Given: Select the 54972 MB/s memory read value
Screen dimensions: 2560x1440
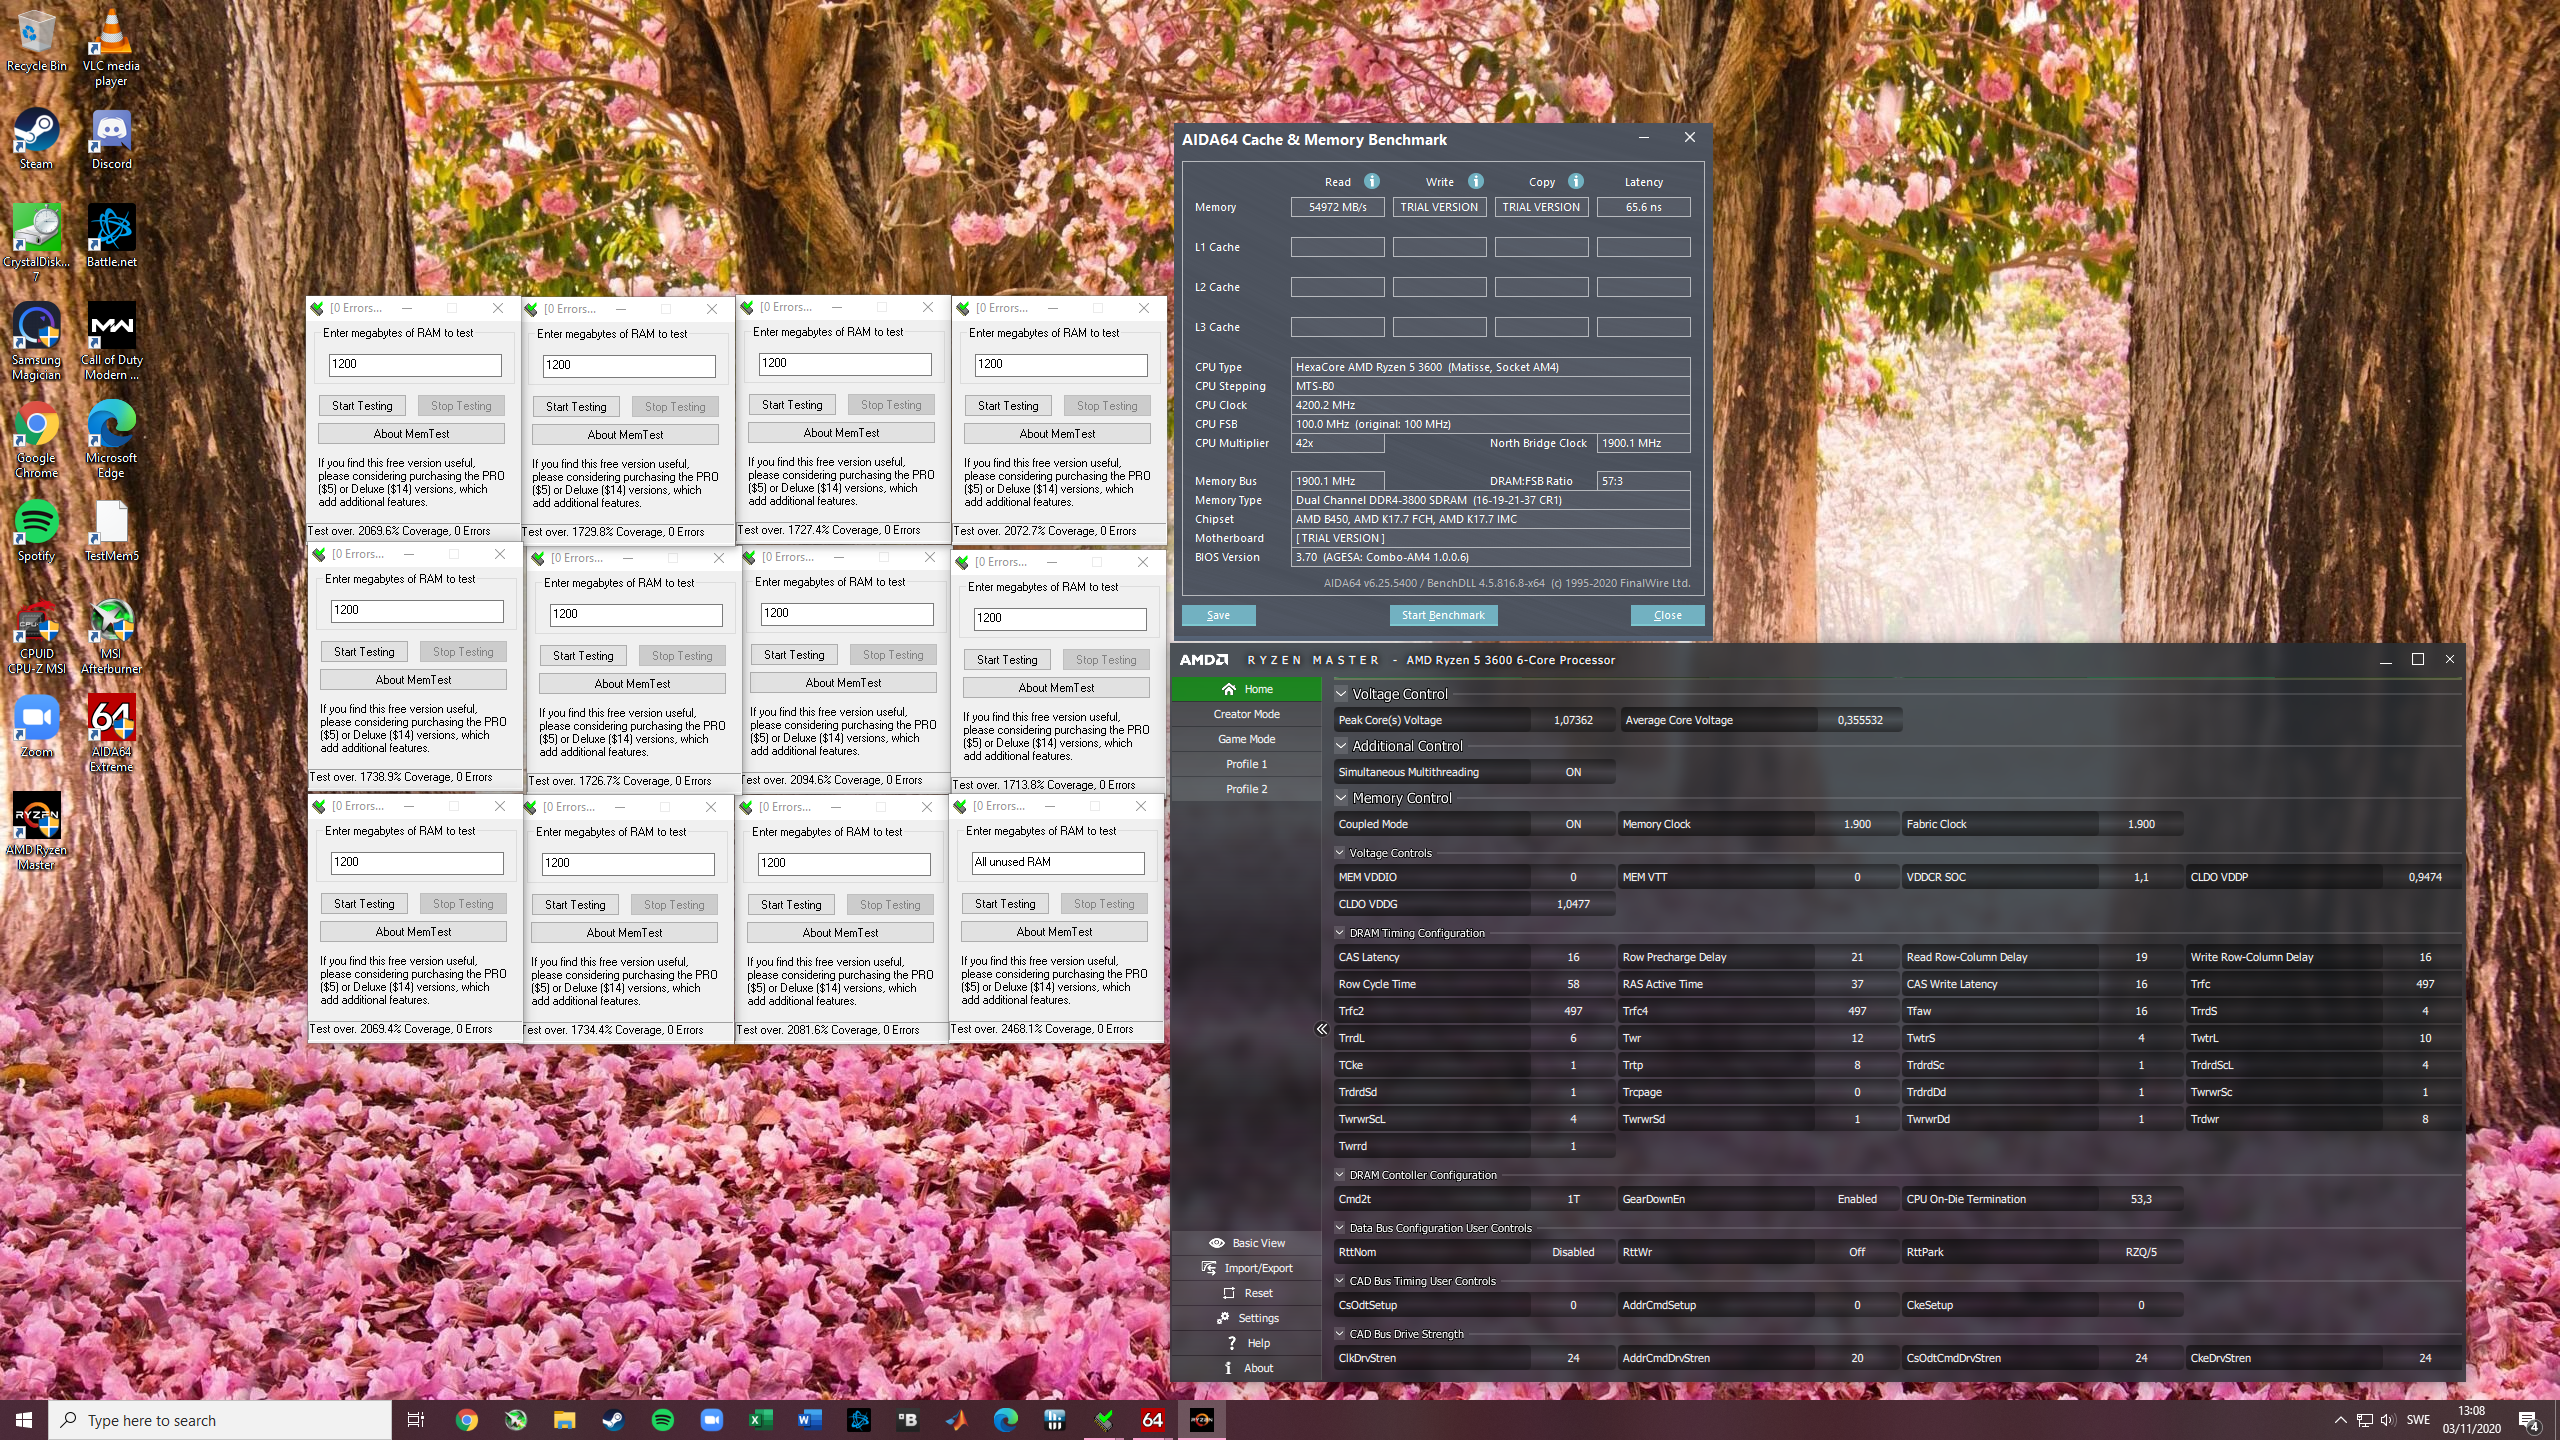Looking at the screenshot, I should pos(1337,207).
